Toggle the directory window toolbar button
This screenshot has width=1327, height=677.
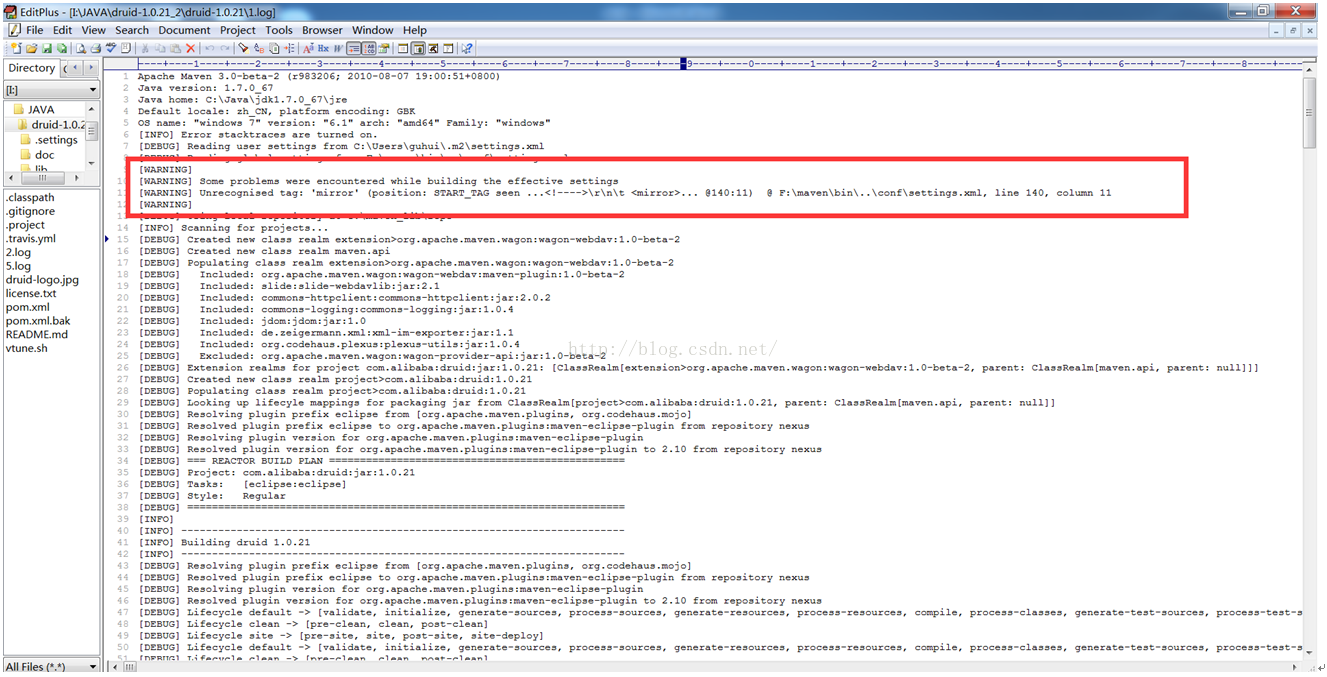click(418, 48)
